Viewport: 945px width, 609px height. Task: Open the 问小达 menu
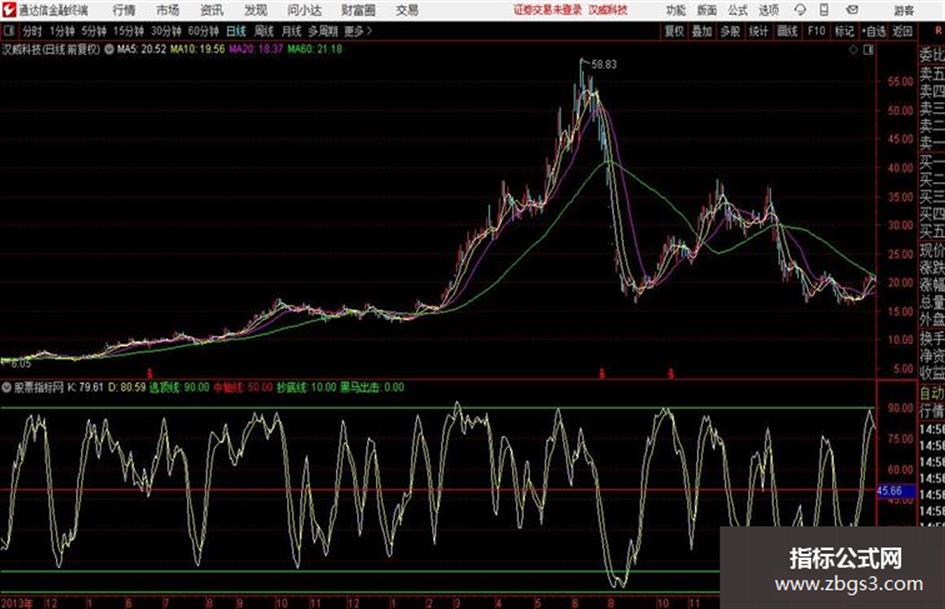click(304, 10)
